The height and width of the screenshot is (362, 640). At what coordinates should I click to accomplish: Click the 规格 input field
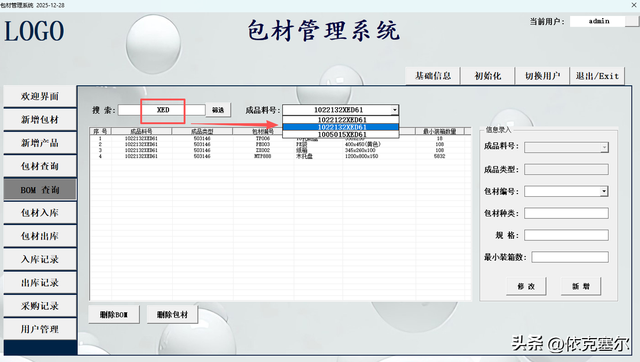566,235
